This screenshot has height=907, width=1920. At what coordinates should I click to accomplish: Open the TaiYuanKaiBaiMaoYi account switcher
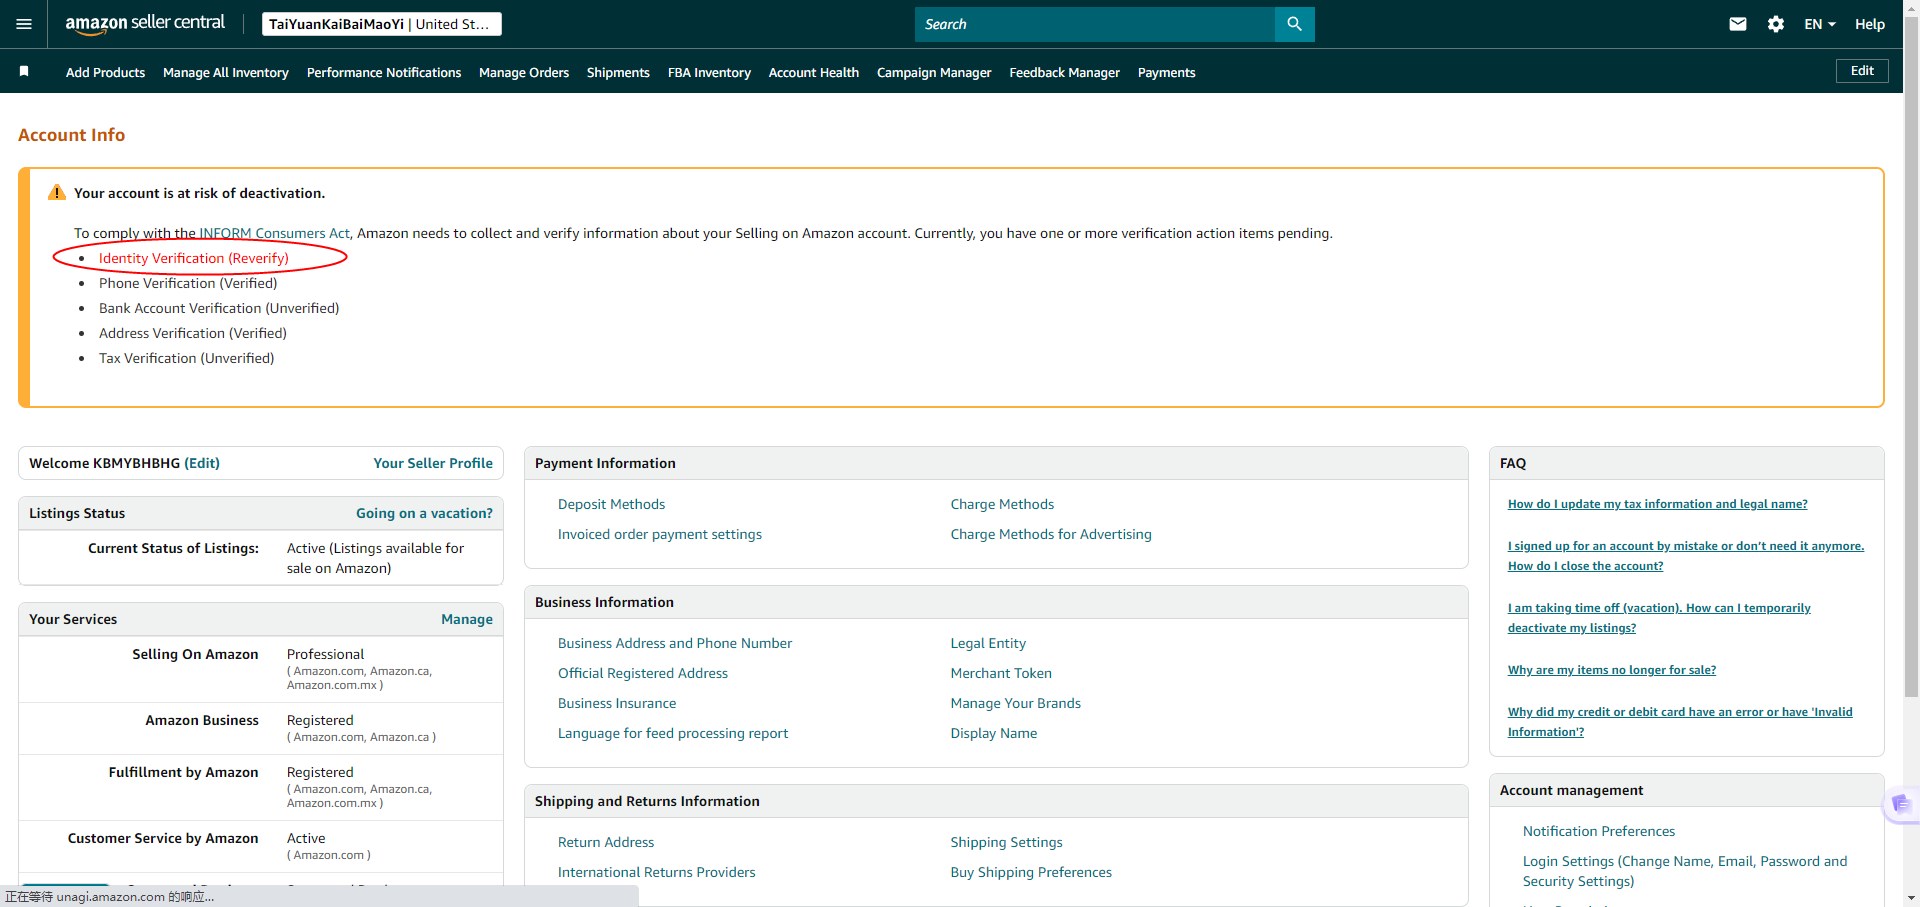[x=382, y=24]
